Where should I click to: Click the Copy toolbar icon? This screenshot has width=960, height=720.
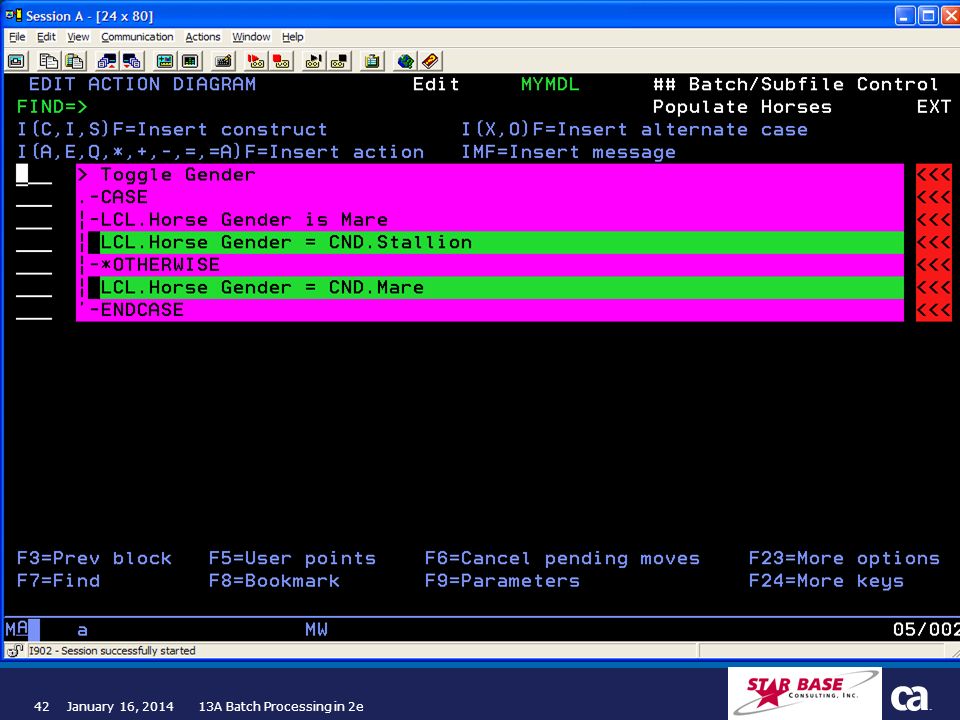pos(48,61)
